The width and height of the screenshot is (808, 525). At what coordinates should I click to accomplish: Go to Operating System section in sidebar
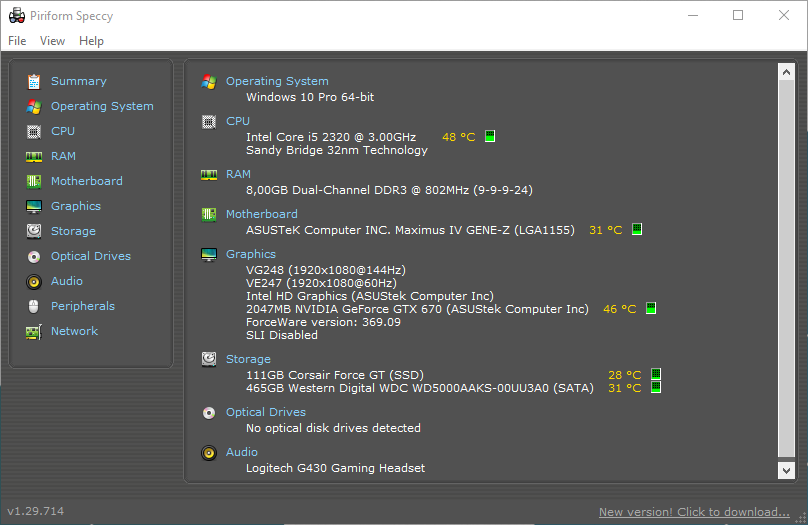[x=102, y=106]
